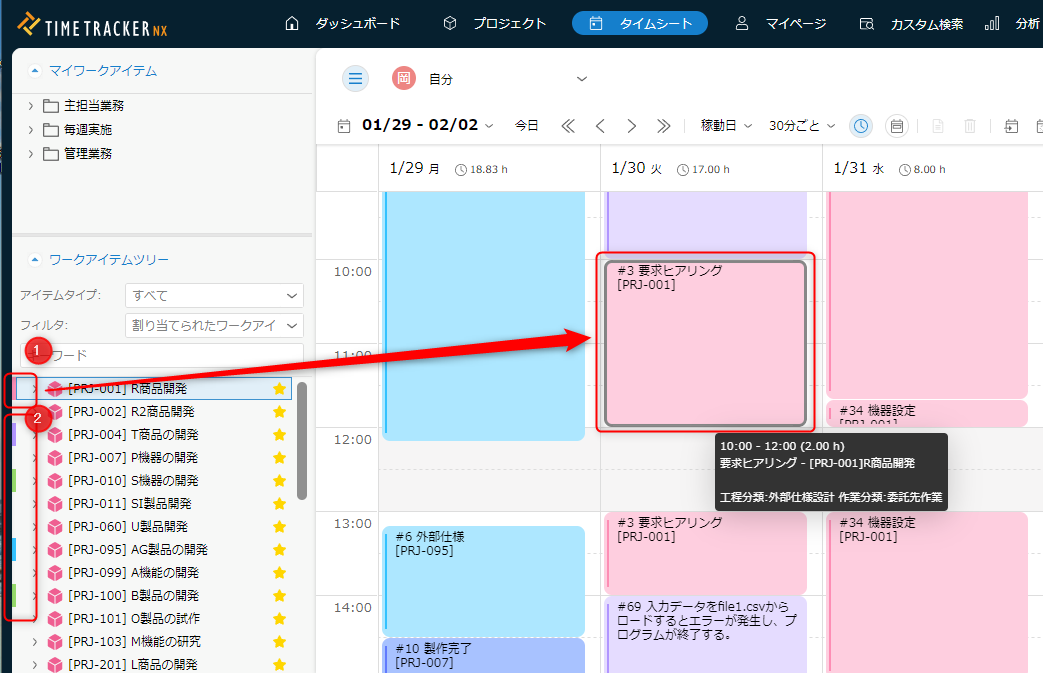Click the 今日 button
The image size is (1043, 673).
tap(526, 126)
